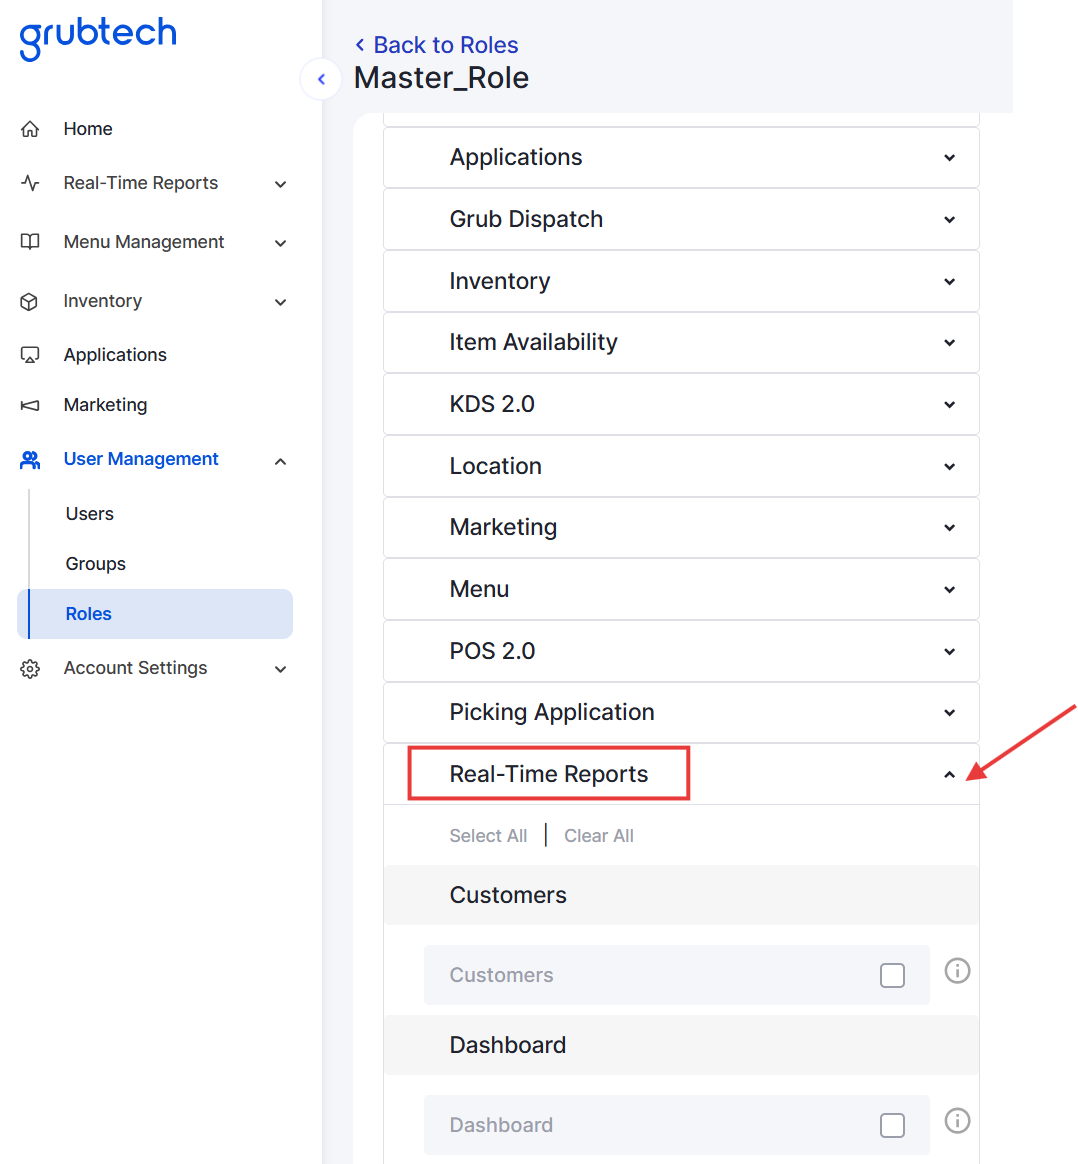Screen dimensions: 1078x1164
Task: Expand Account Settings submenu chevron
Action: click(x=281, y=670)
